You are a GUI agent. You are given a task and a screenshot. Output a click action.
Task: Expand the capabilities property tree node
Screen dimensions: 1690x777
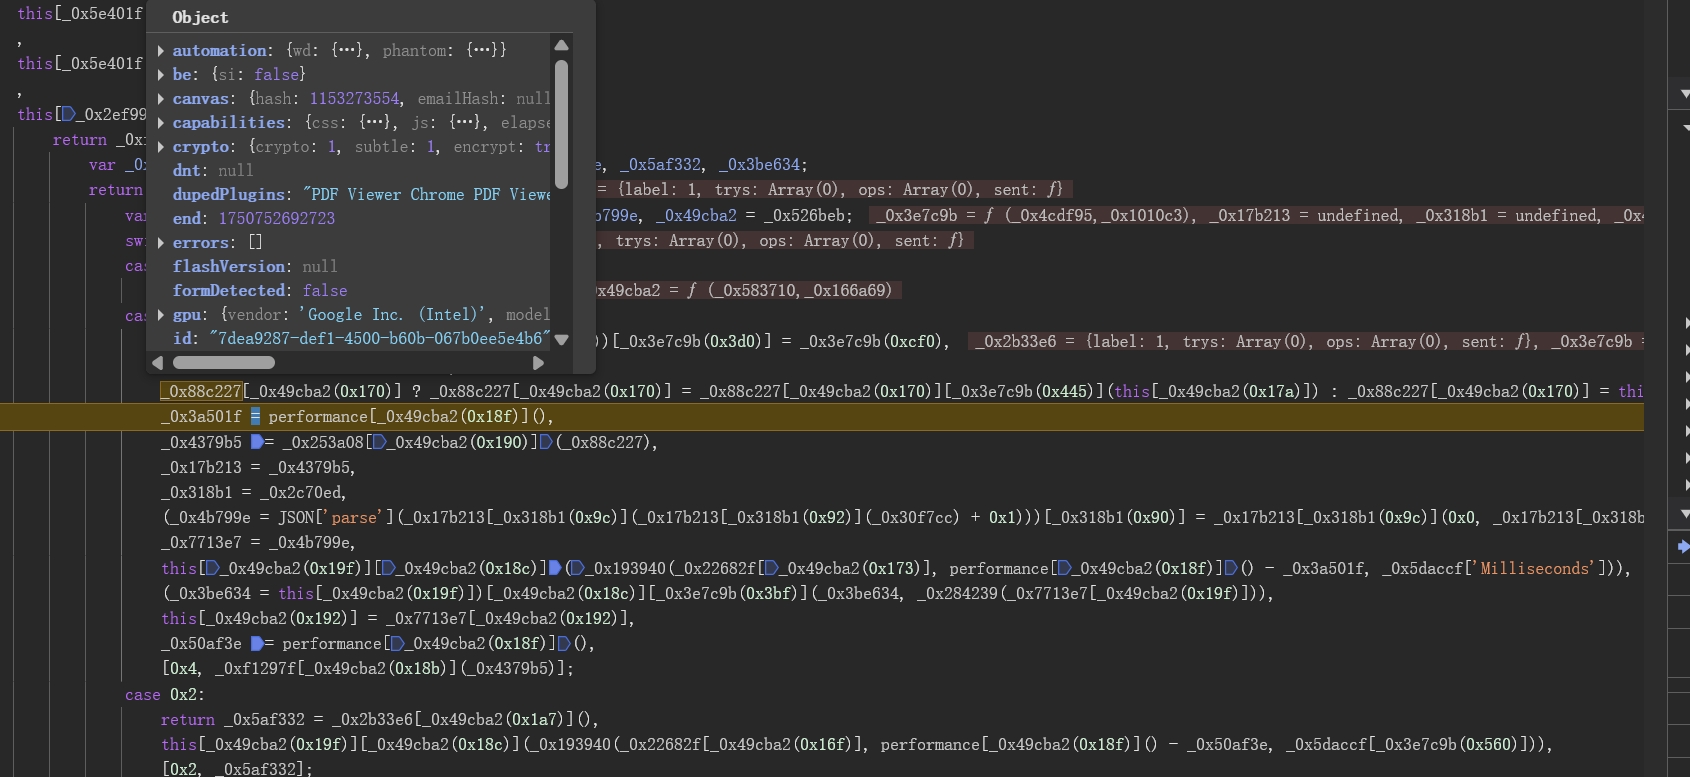161,122
